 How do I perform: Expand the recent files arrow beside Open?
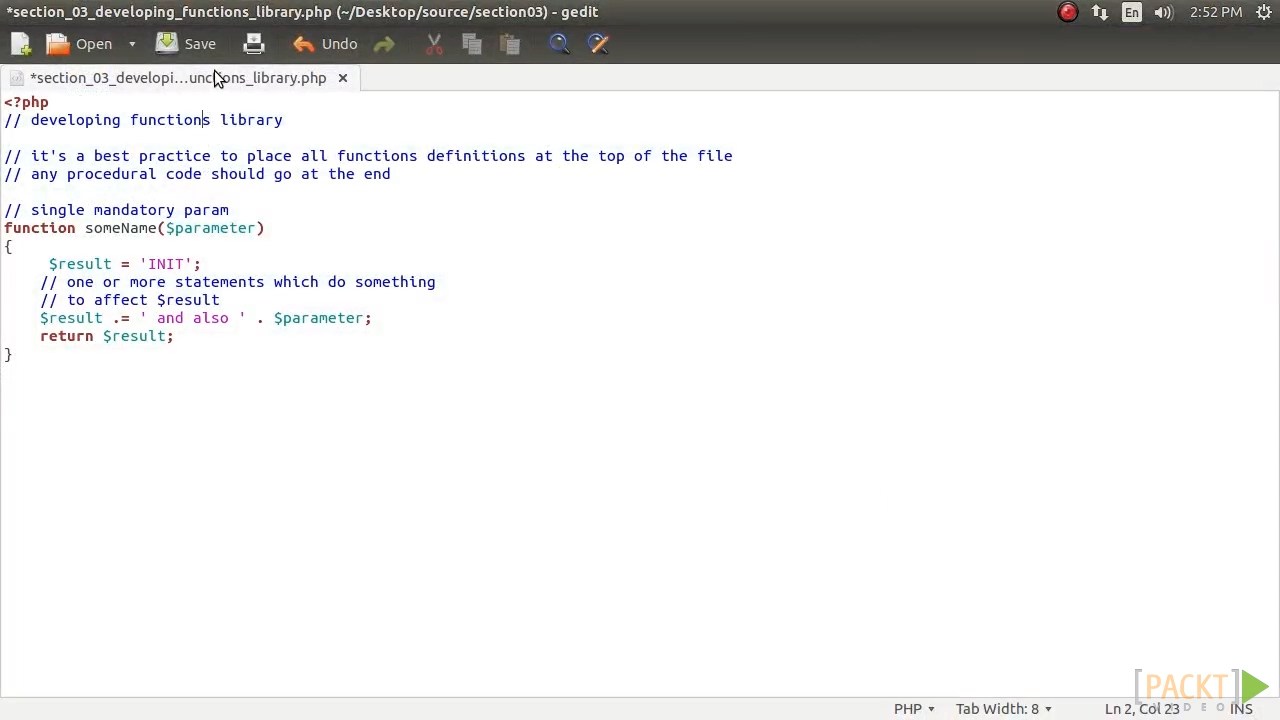point(131,44)
